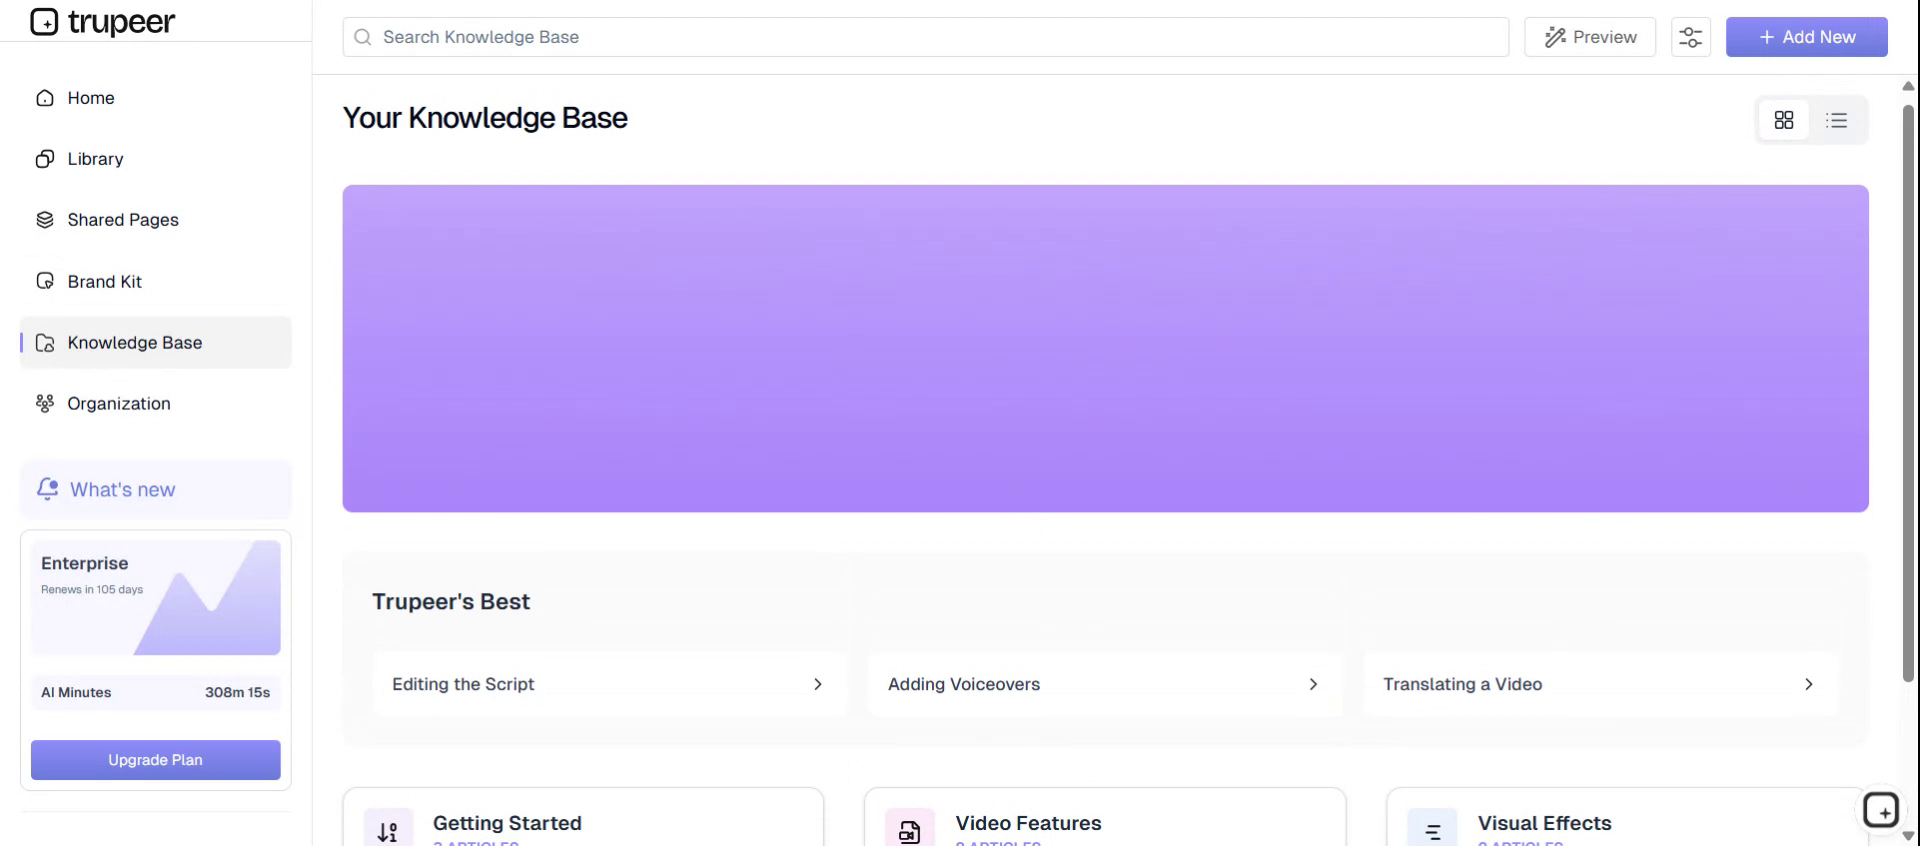
Task: Open the Adding Voiceovers article
Action: [1105, 684]
